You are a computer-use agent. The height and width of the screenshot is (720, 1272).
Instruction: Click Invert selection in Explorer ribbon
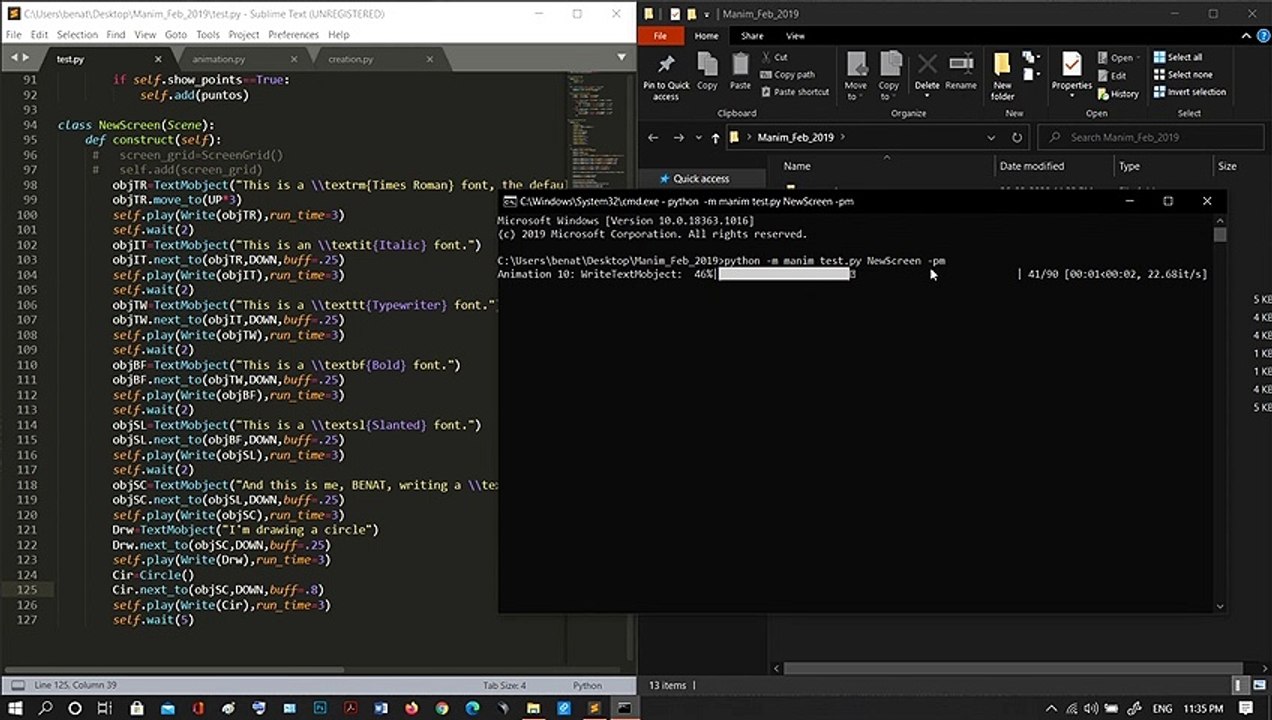pyautogui.click(x=1189, y=91)
